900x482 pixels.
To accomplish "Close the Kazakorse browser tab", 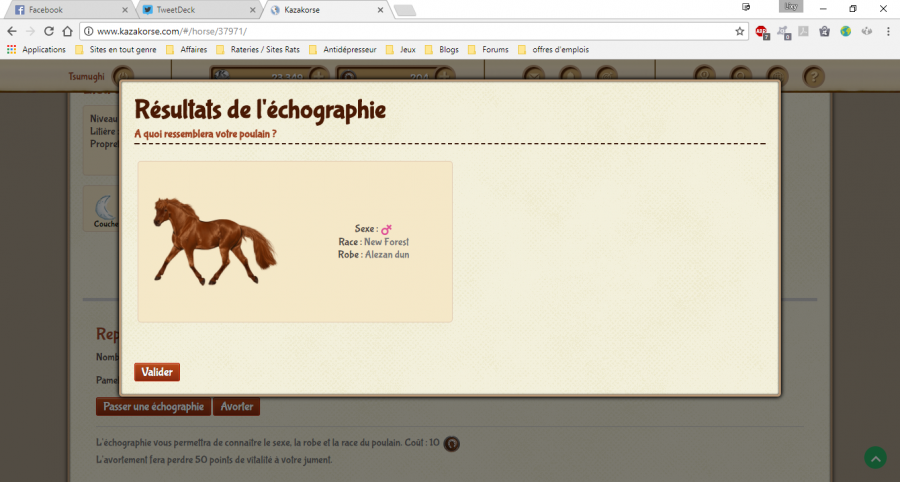I will (x=379, y=9).
